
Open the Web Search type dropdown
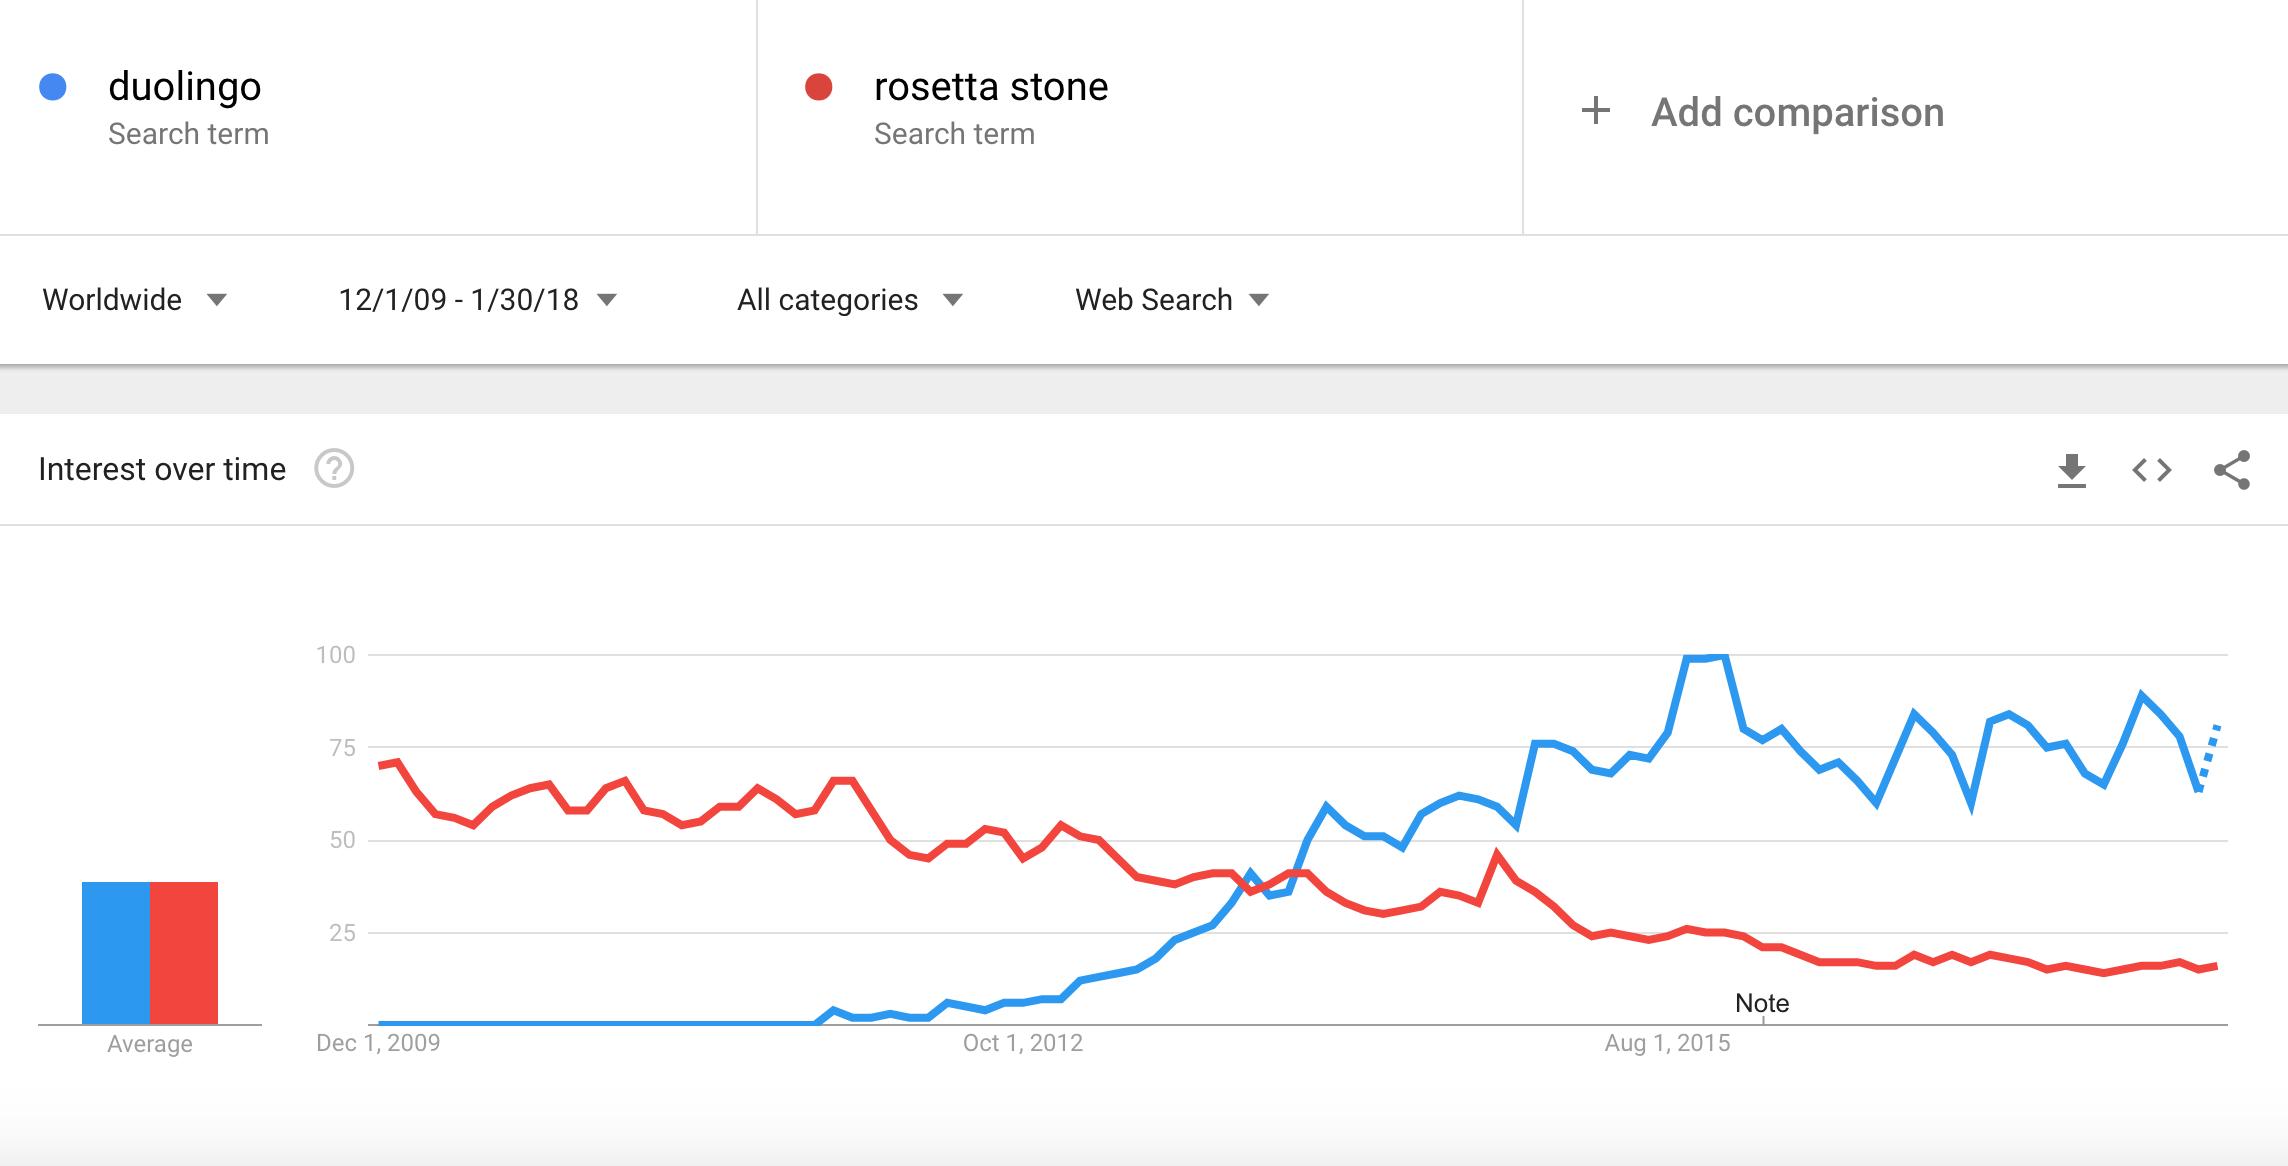click(x=1171, y=299)
